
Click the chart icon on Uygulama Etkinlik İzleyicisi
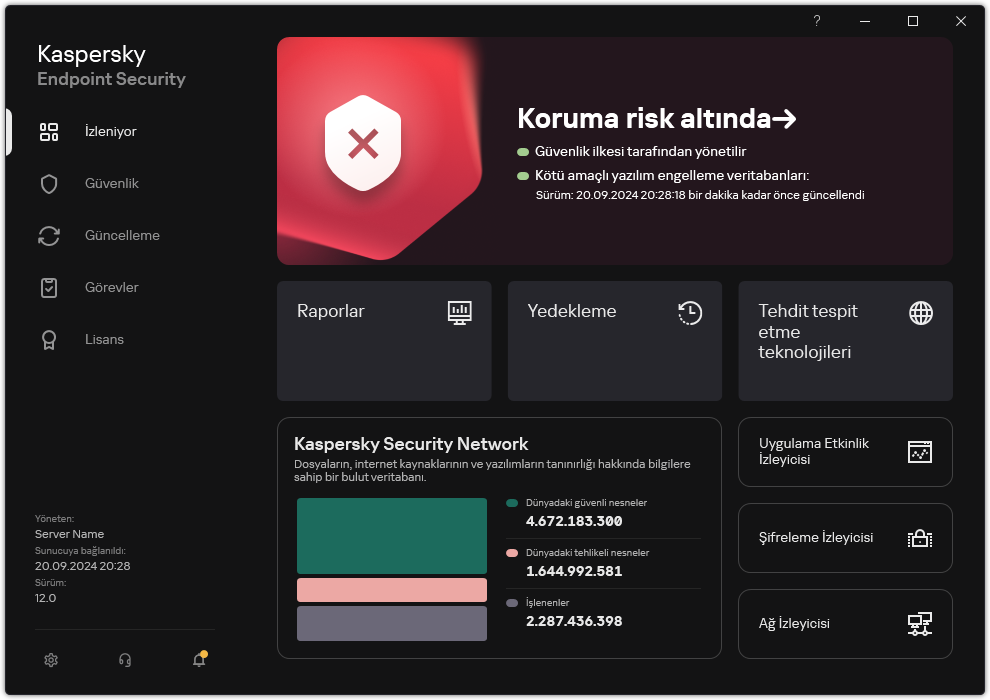(x=919, y=452)
